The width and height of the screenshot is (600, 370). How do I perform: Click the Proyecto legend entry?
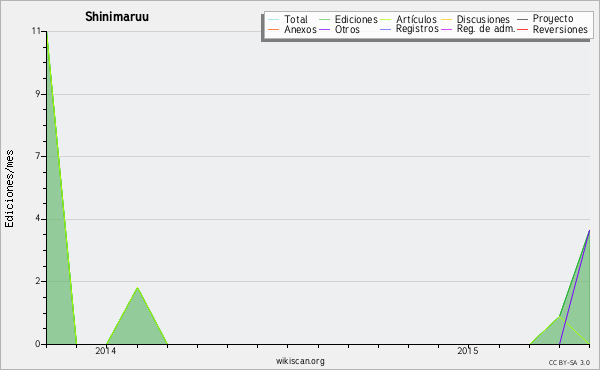click(545, 19)
